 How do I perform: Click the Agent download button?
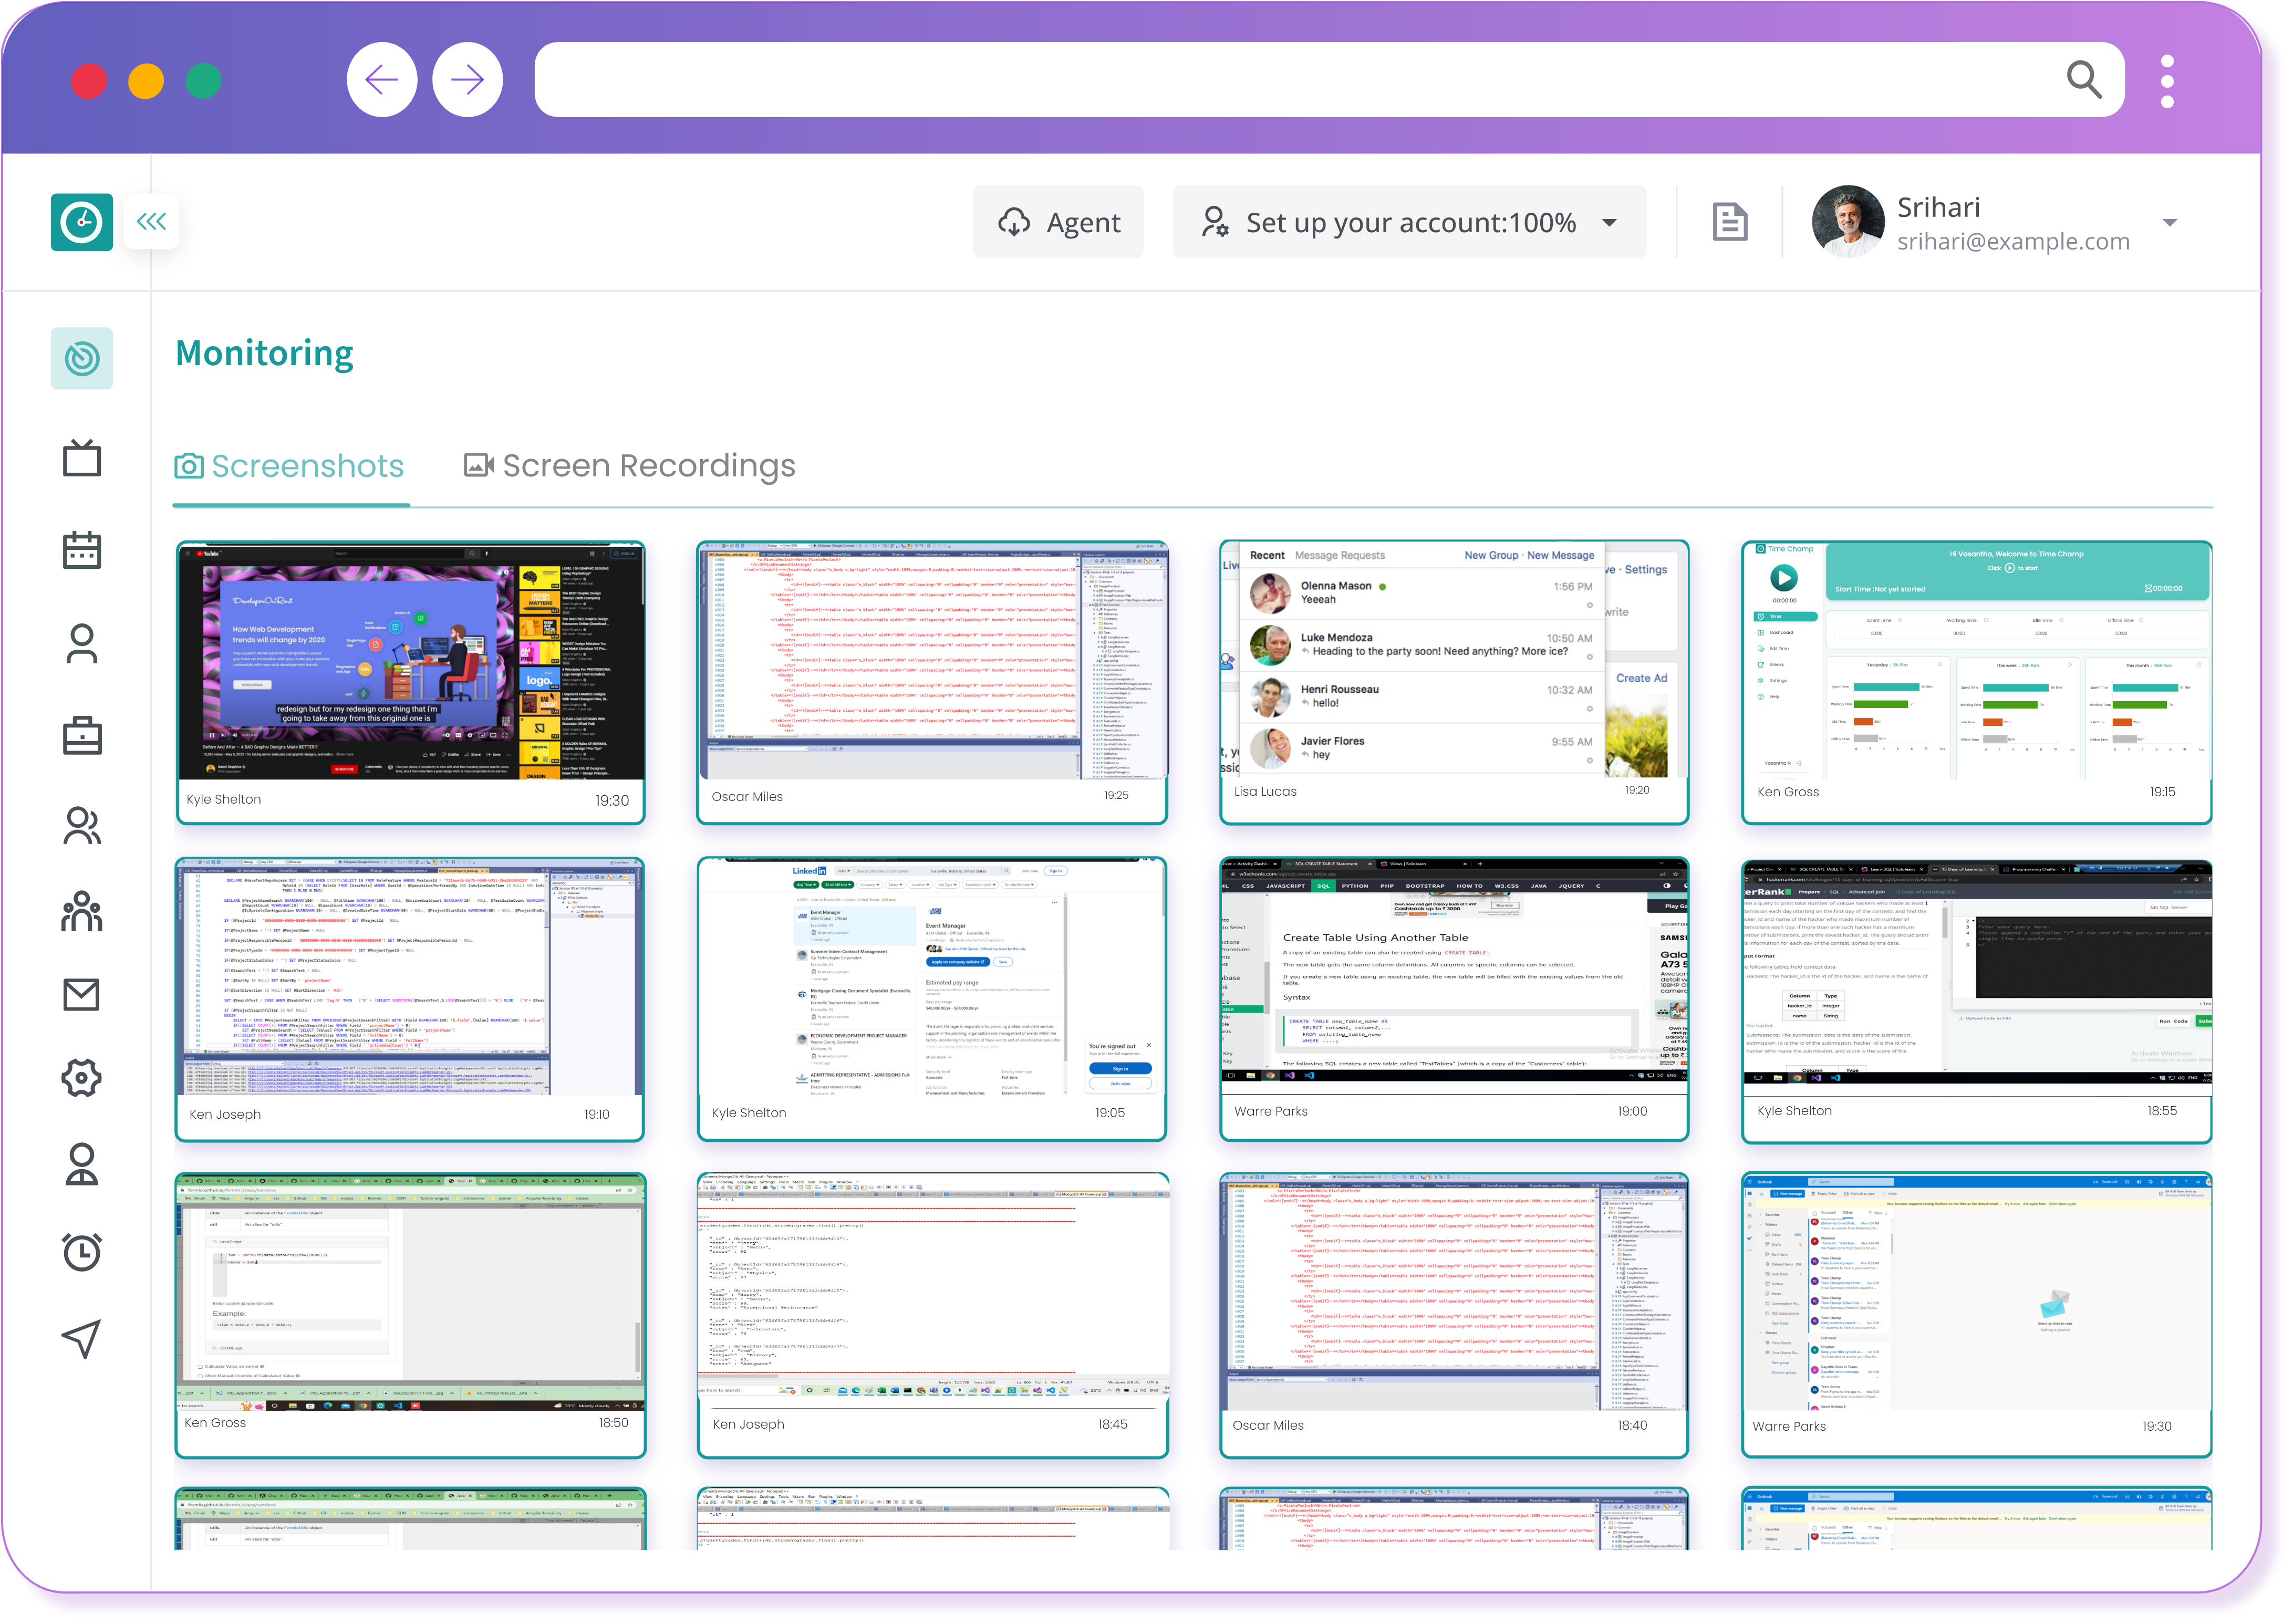click(x=1058, y=222)
